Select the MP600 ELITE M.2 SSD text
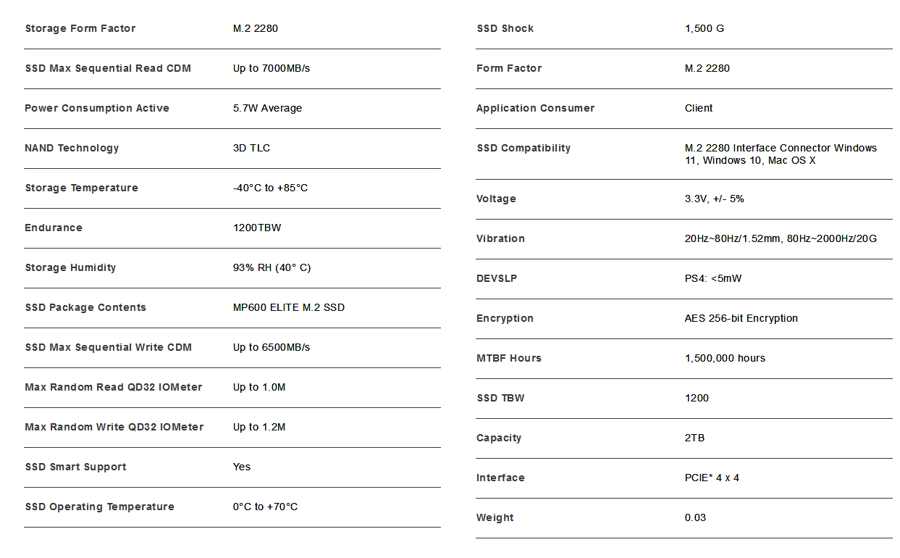Screen dimensions: 900x558 289,308
